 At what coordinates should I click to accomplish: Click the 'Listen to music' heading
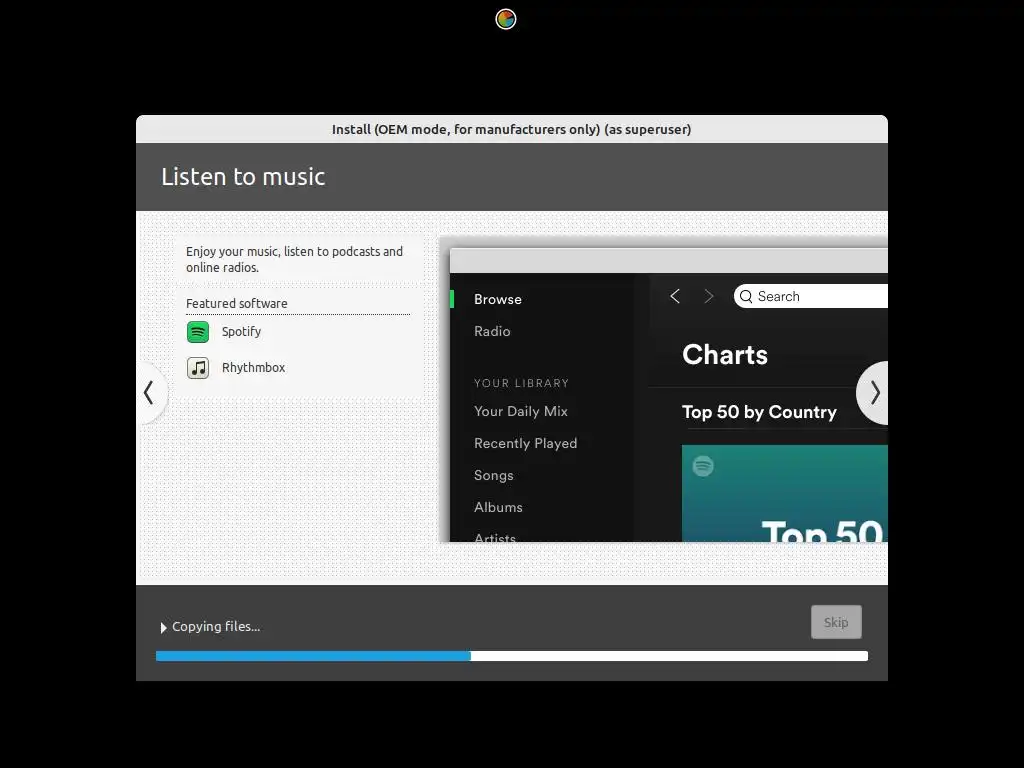click(x=243, y=177)
